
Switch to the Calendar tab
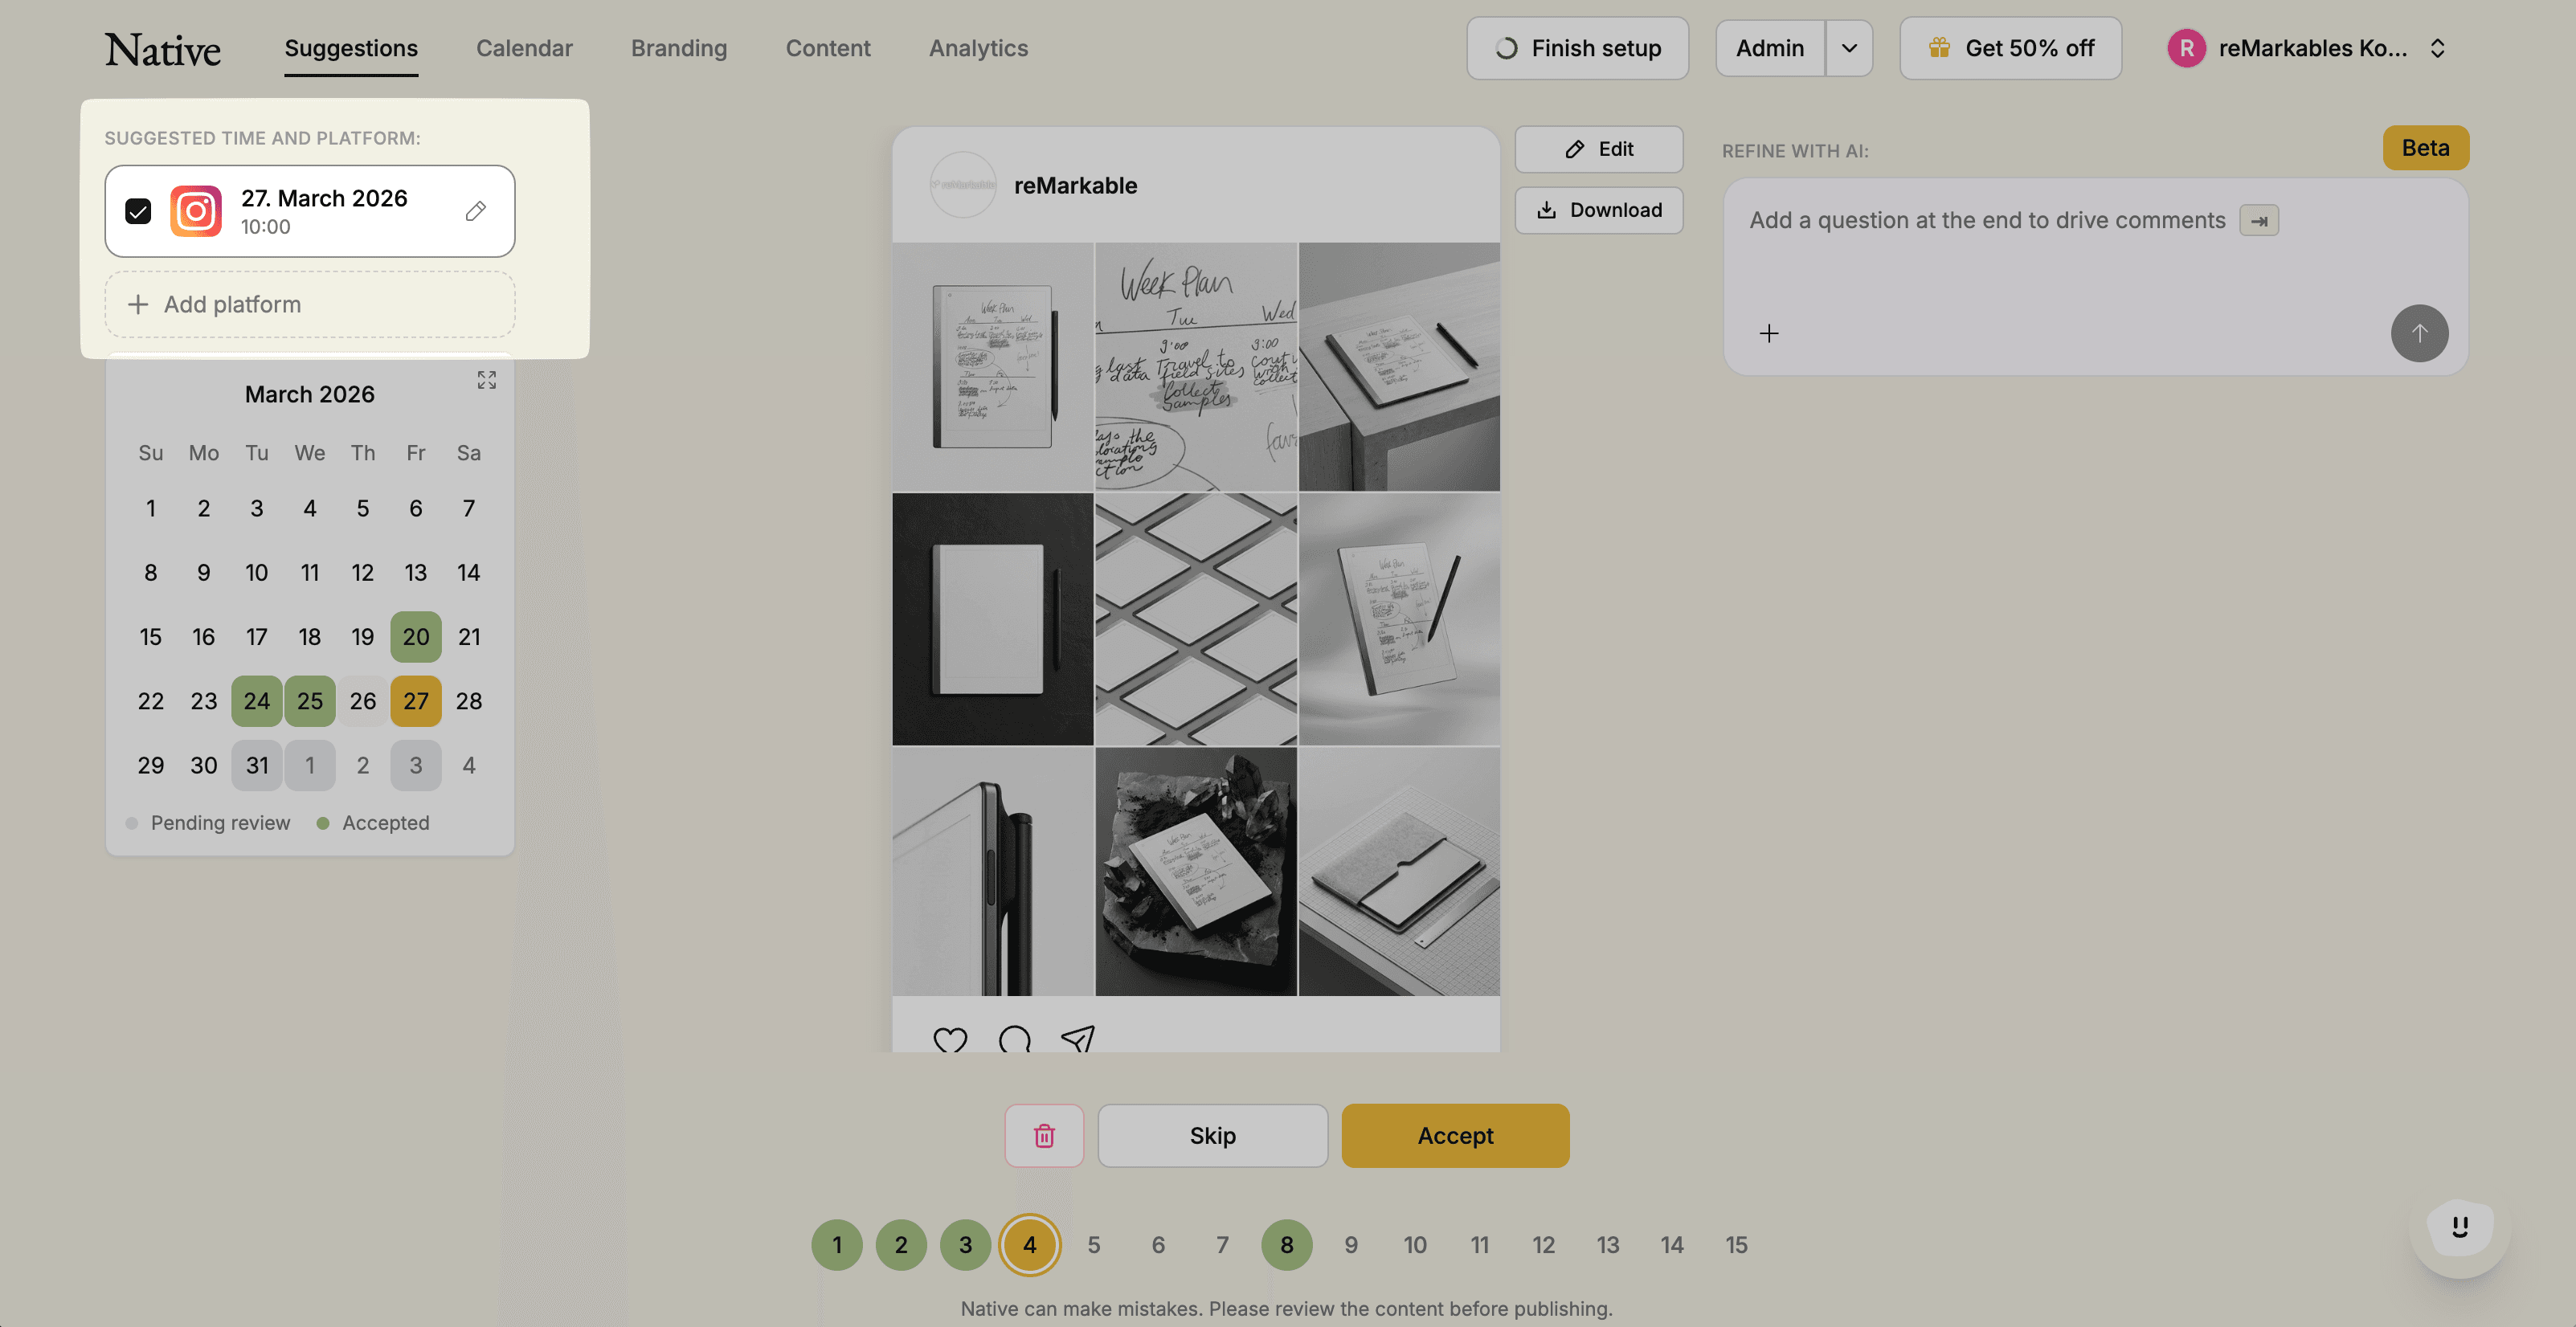click(x=524, y=48)
